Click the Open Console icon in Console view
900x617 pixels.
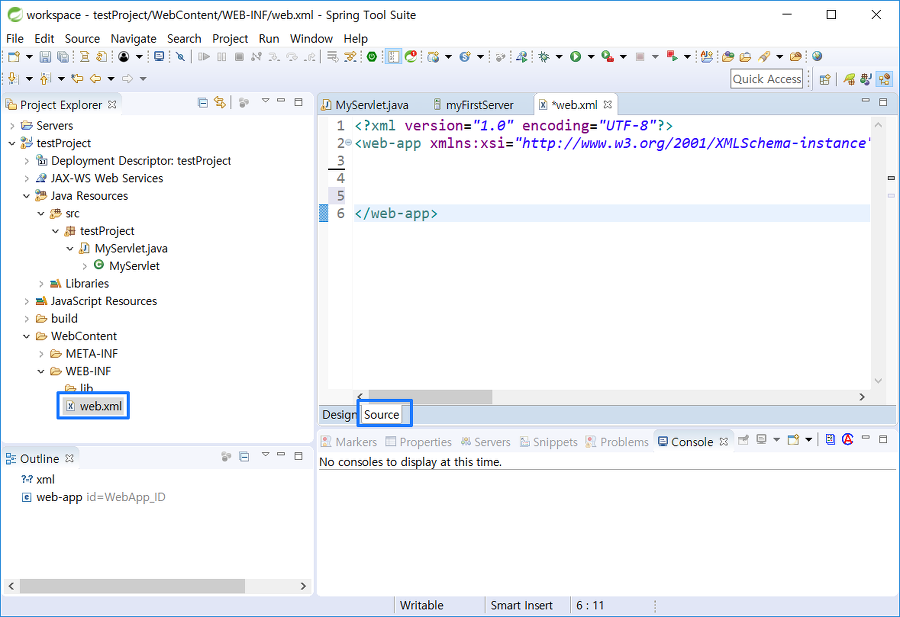[793, 440]
